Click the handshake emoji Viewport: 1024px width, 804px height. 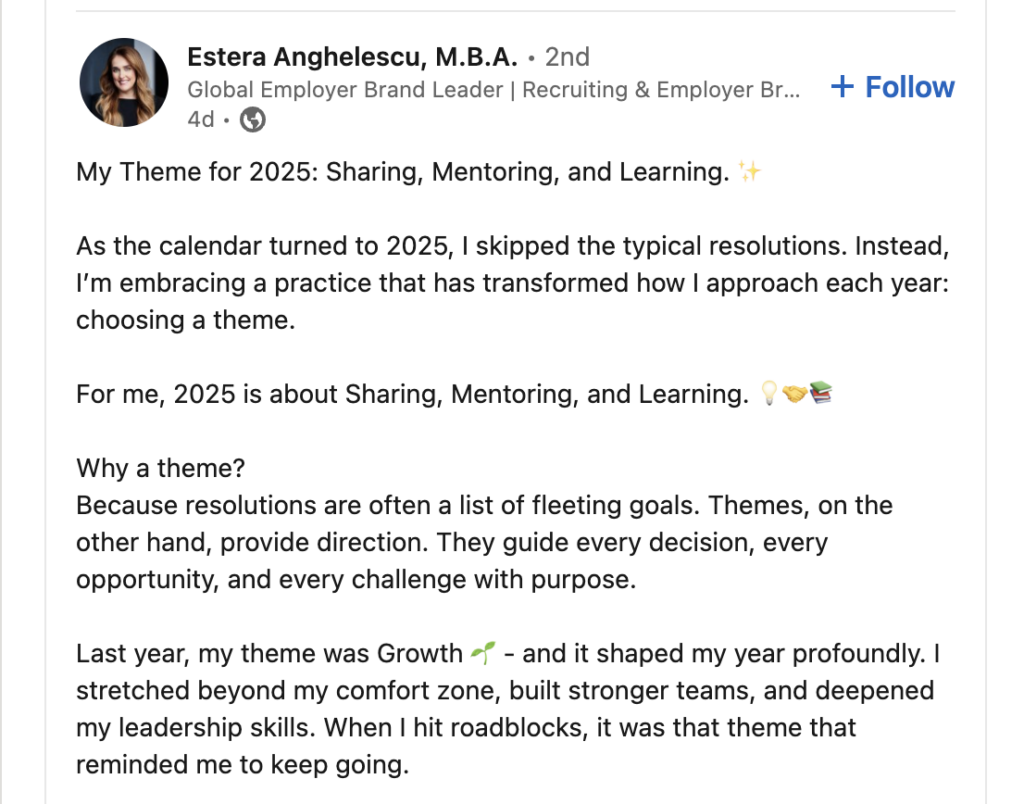794,394
